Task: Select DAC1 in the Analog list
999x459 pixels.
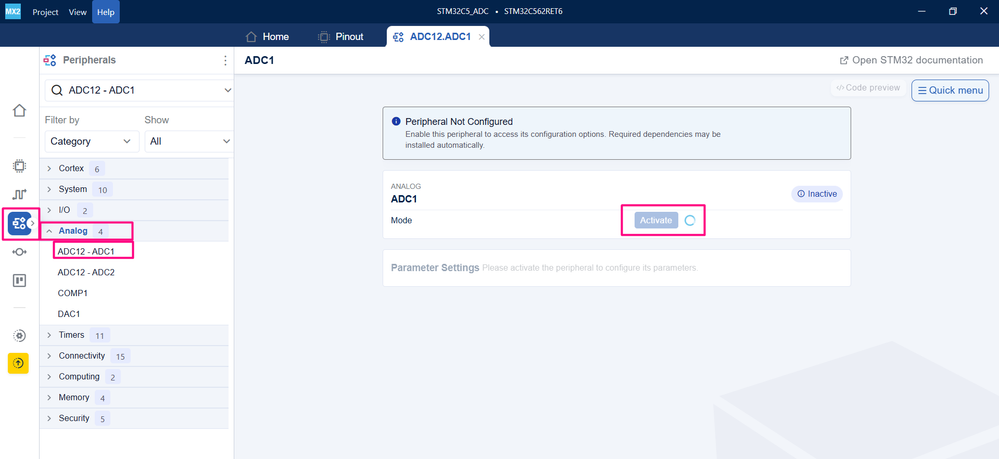Action: 69,314
